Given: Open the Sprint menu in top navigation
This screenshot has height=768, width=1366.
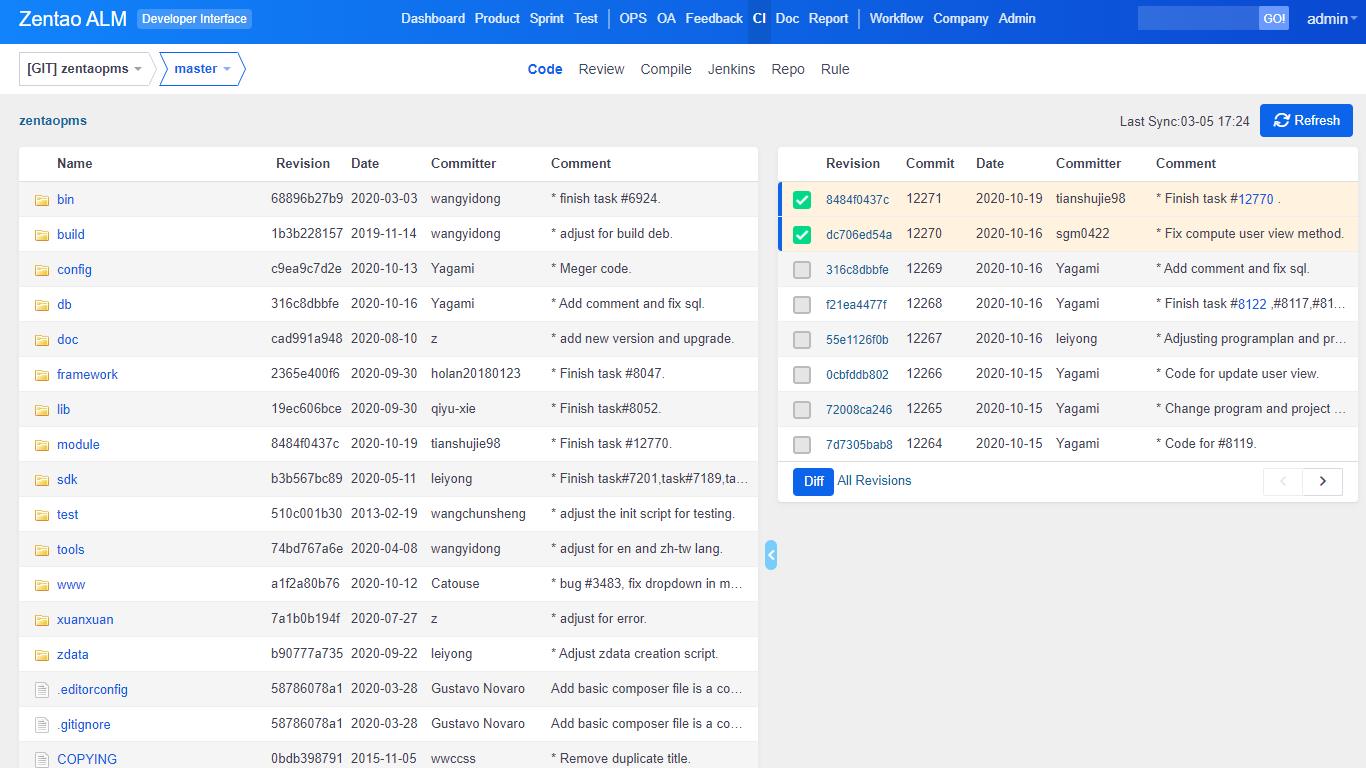Looking at the screenshot, I should pos(546,19).
